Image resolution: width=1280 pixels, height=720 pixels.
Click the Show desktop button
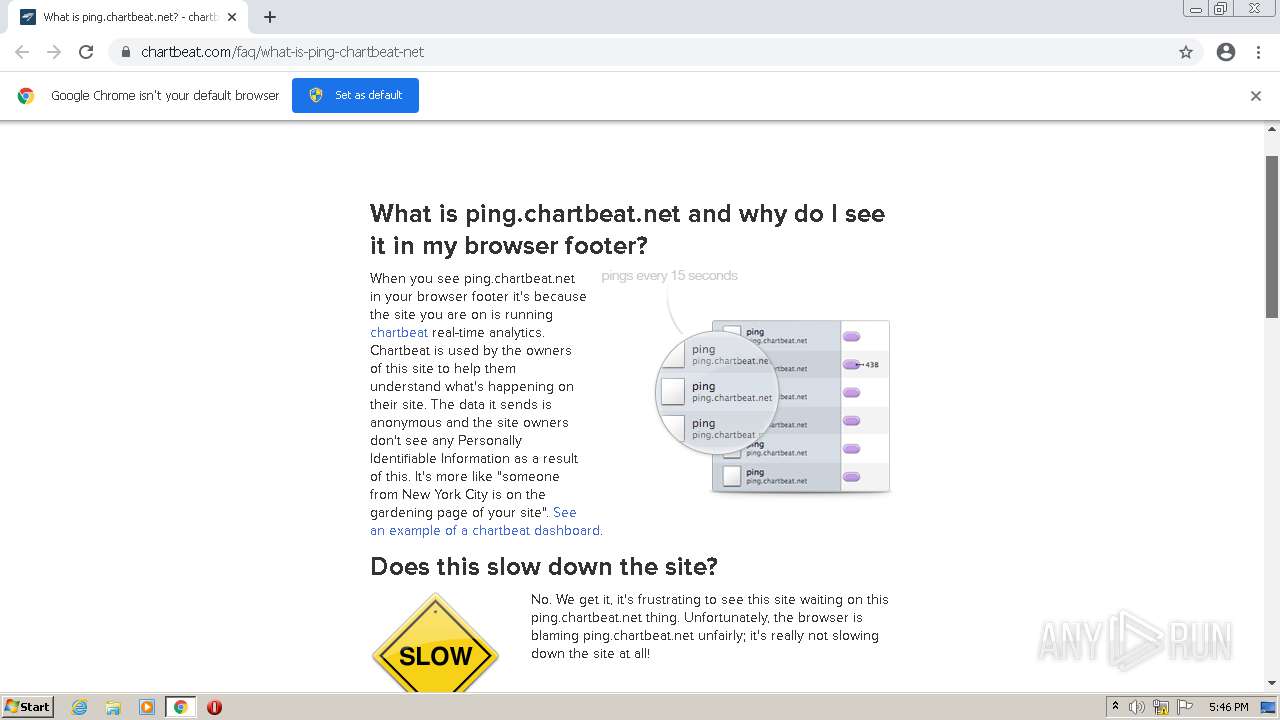(x=1268, y=707)
